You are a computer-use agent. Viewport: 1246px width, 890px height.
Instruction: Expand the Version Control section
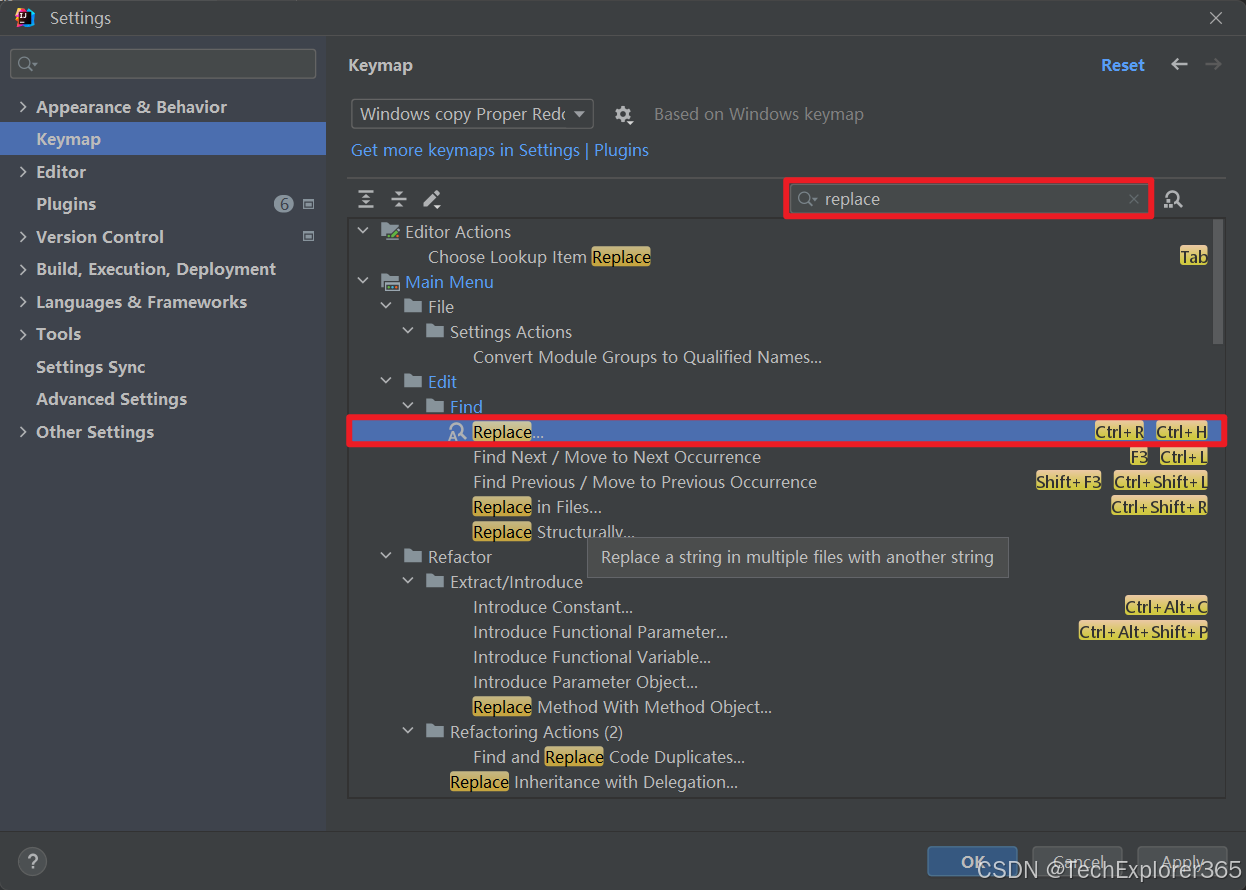[x=23, y=237]
